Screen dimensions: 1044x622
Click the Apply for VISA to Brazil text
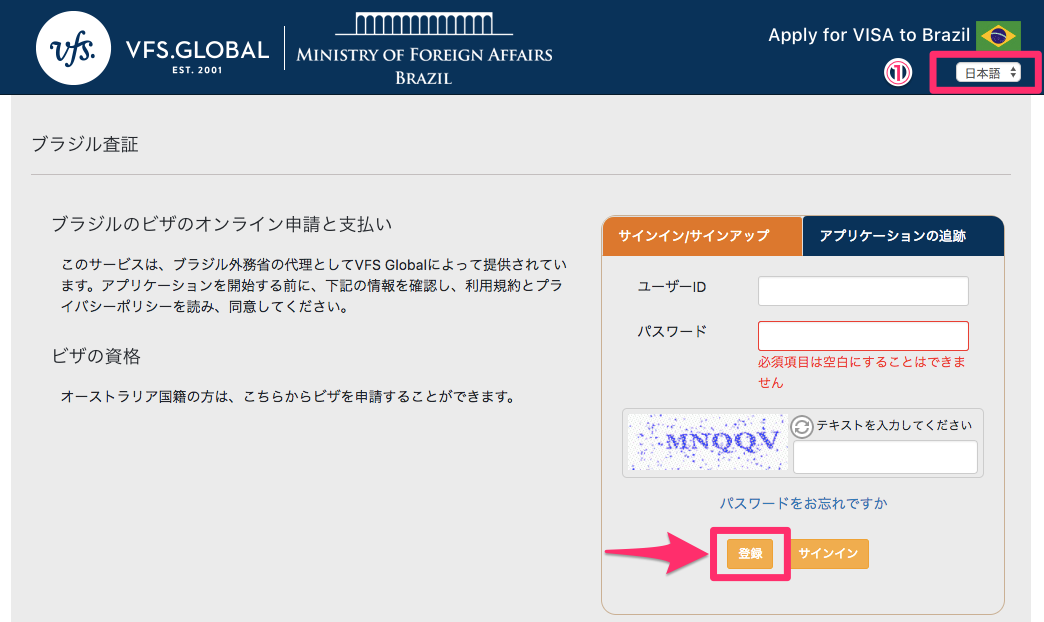tap(869, 35)
